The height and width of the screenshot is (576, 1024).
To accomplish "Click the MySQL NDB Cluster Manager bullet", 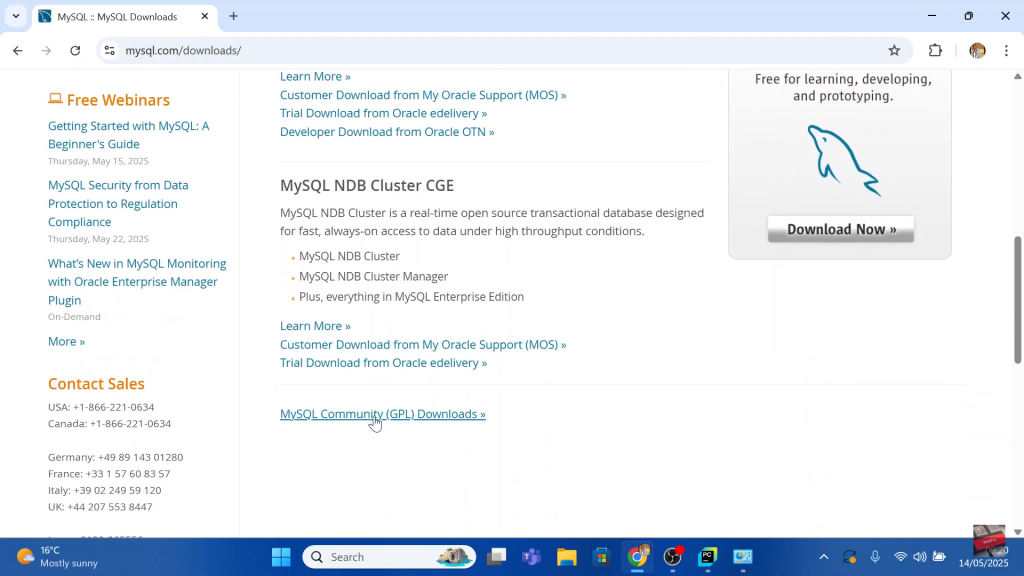I will 374,276.
